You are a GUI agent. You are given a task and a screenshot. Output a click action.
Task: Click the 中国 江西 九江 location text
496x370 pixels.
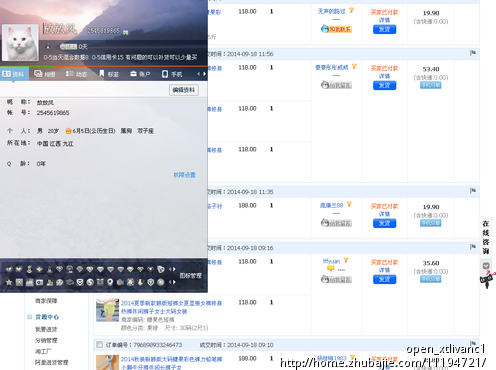55,144
